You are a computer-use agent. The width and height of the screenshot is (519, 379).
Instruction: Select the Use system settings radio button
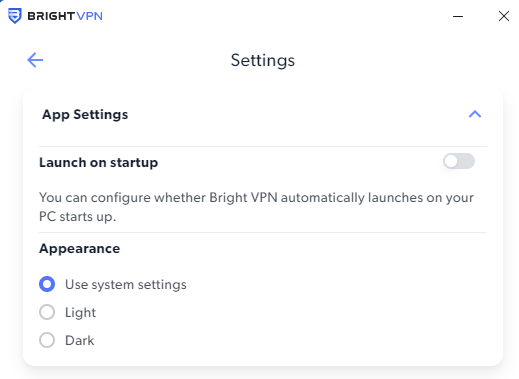point(47,284)
